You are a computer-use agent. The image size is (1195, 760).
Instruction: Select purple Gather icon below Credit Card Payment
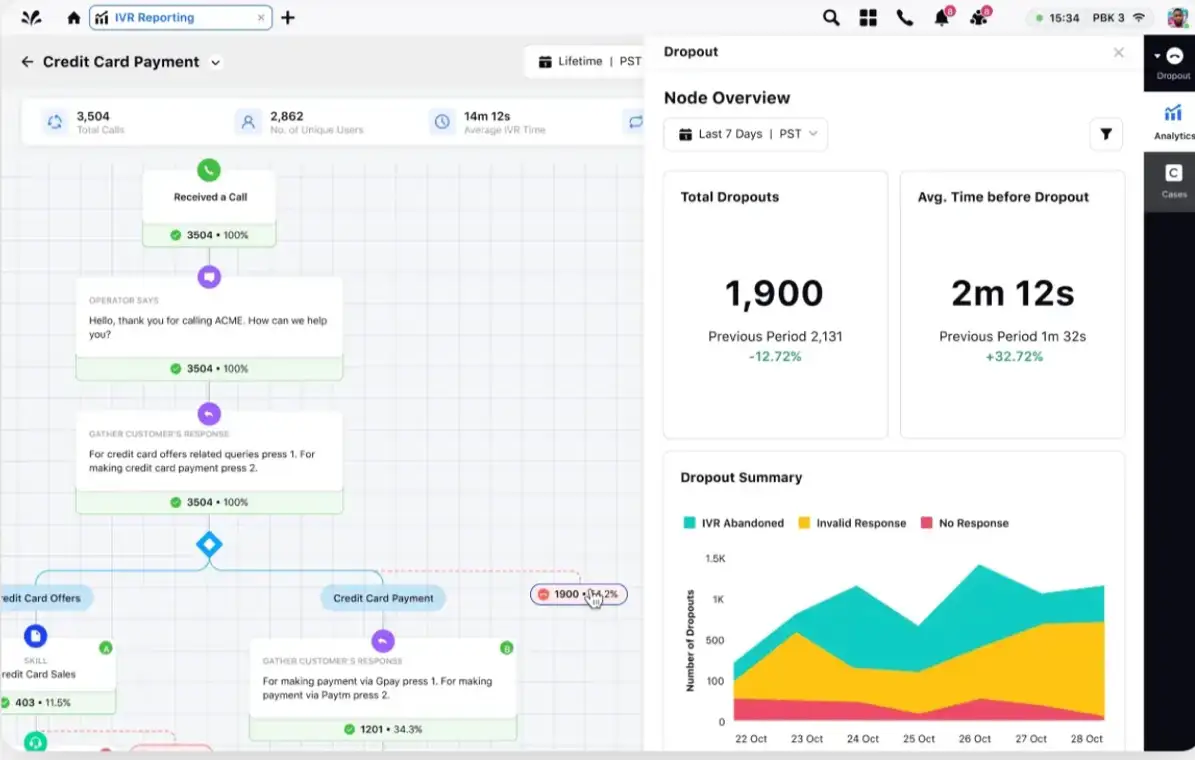click(x=383, y=641)
